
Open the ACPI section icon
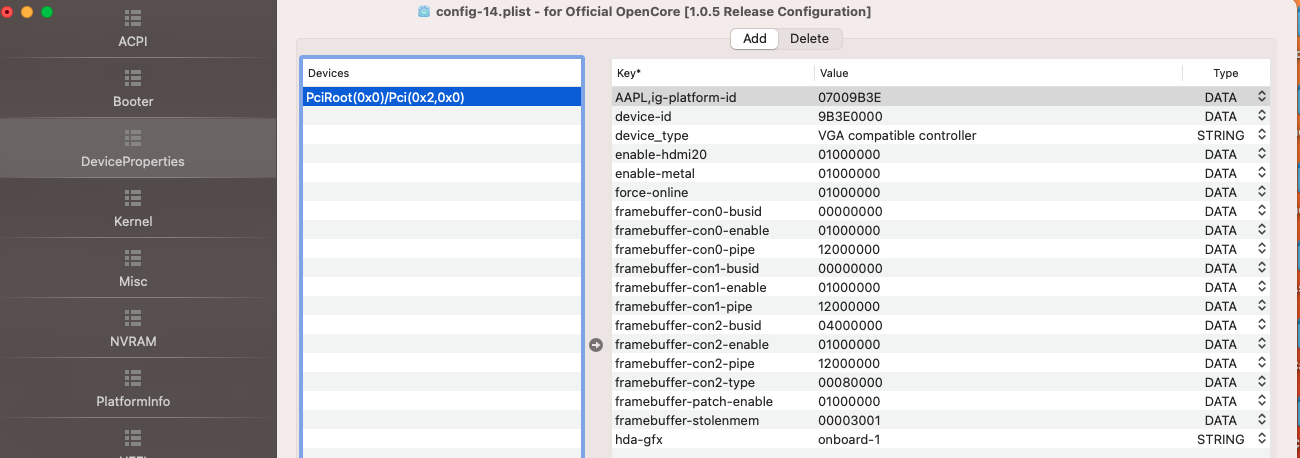pyautogui.click(x=133, y=19)
